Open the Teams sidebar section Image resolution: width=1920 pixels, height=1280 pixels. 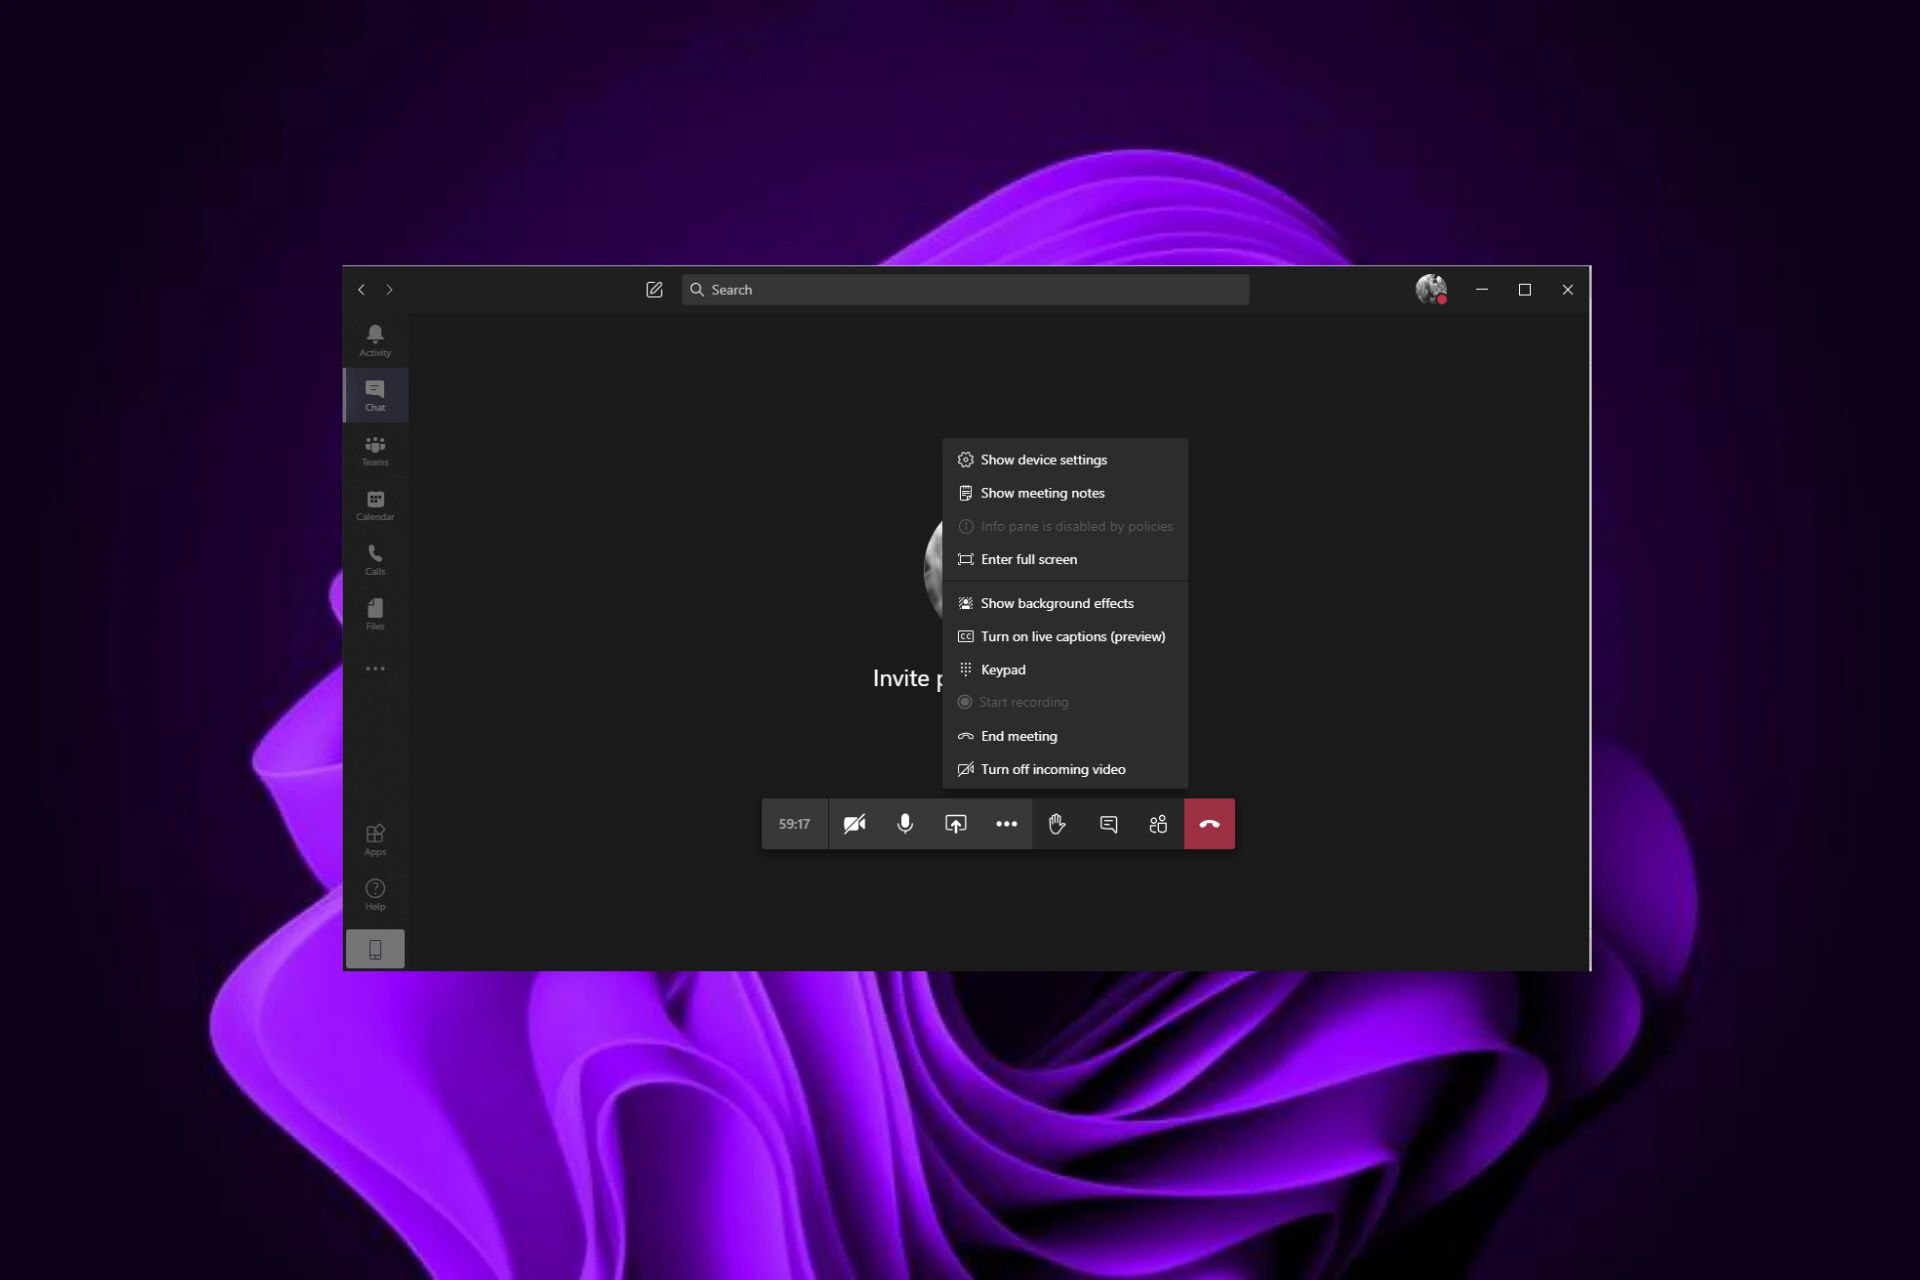tap(375, 450)
